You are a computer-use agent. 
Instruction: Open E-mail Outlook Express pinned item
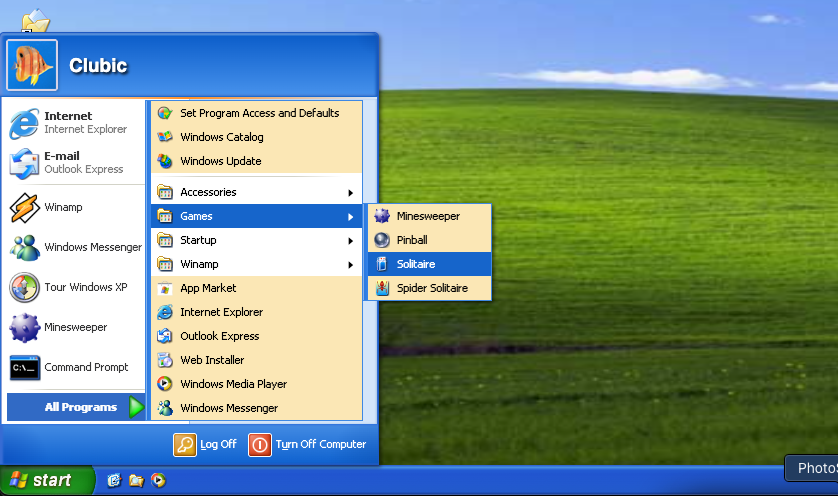pos(74,162)
